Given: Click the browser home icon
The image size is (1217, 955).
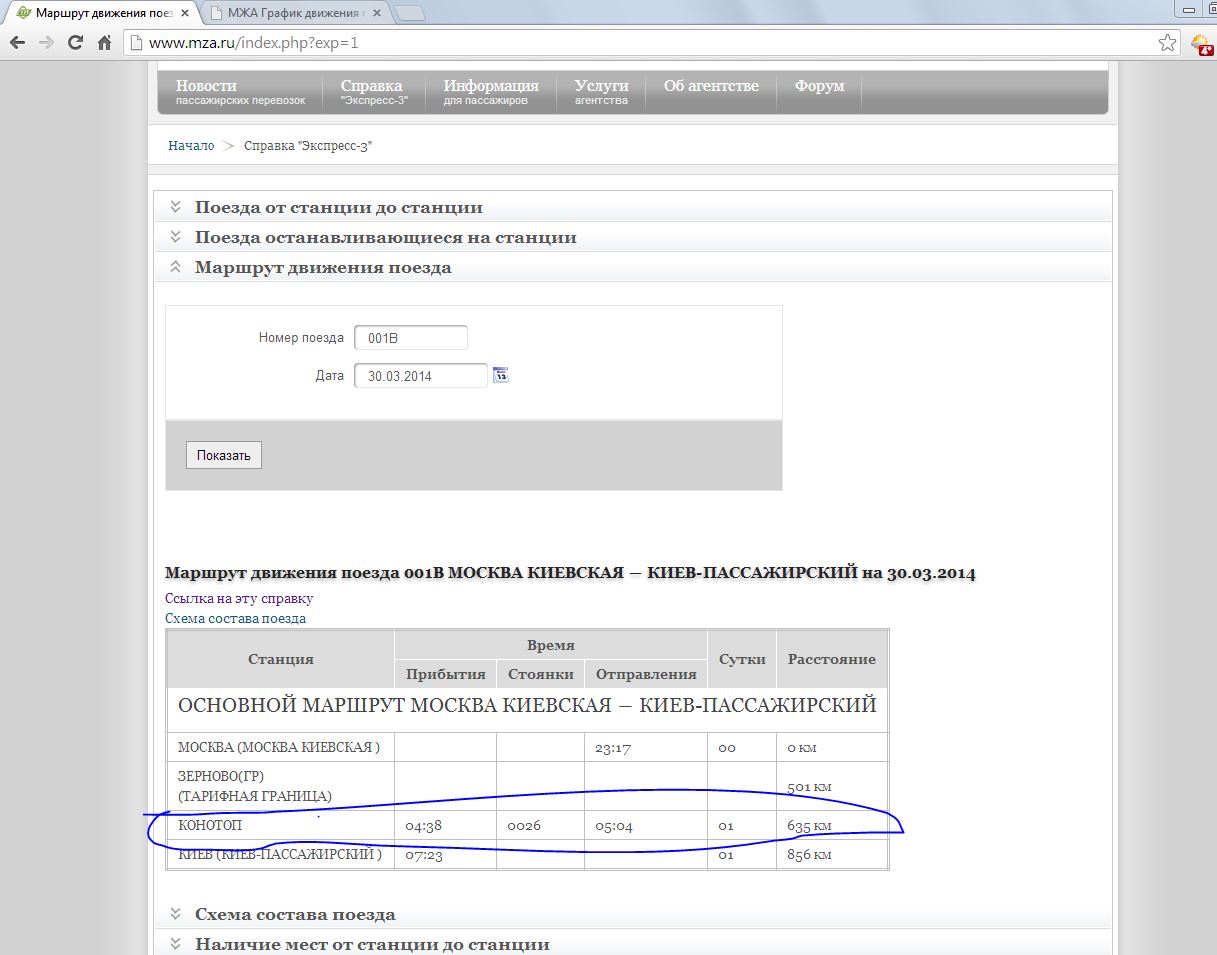Looking at the screenshot, I should click(x=104, y=43).
